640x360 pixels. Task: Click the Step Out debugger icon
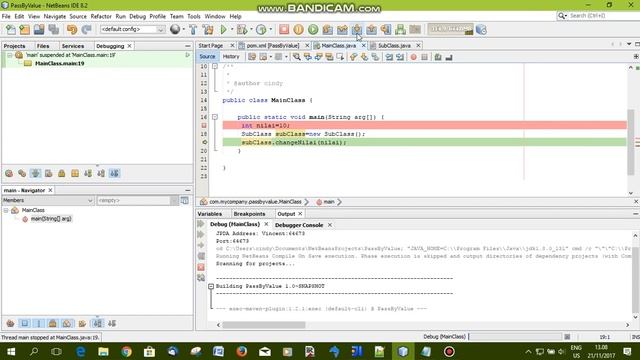[x=371, y=29]
